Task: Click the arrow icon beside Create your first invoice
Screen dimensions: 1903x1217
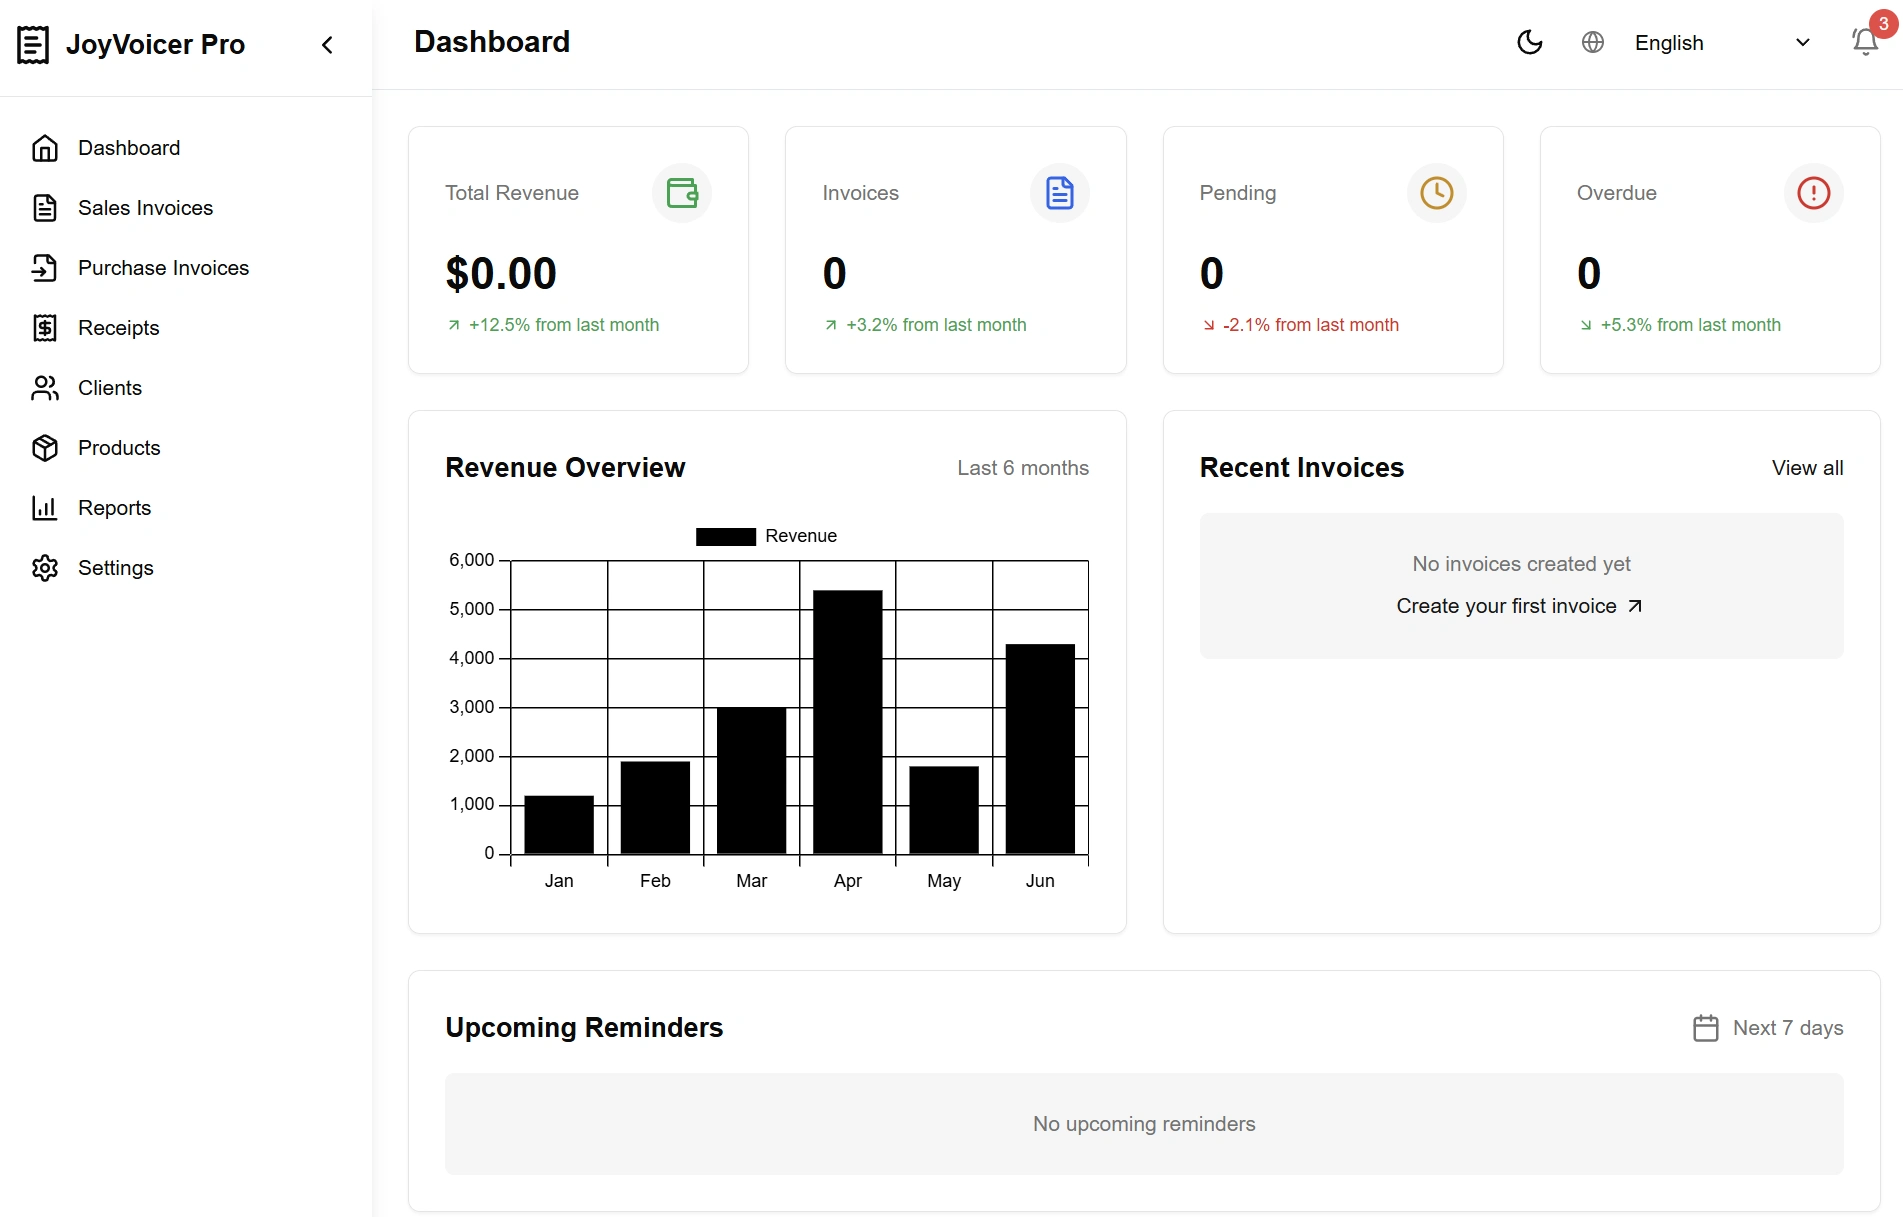Action: click(x=1635, y=606)
